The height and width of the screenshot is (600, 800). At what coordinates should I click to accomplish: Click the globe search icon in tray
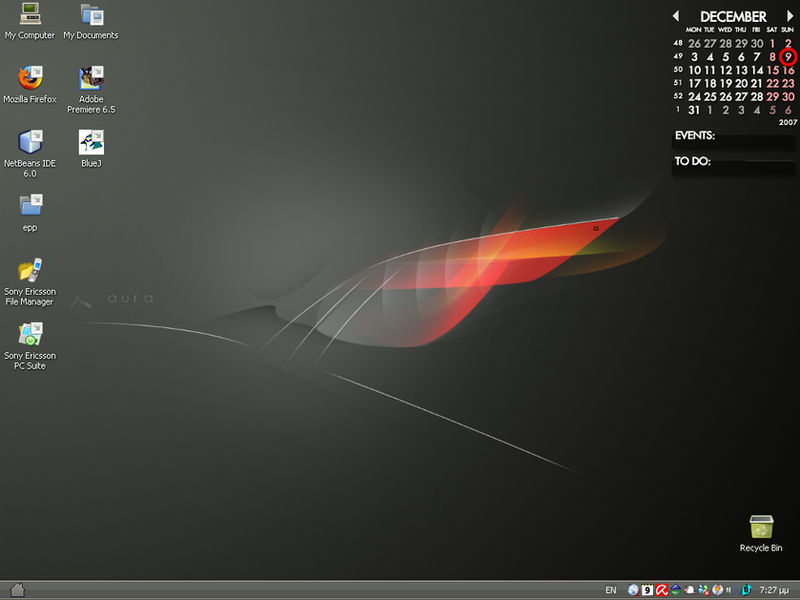coord(632,589)
